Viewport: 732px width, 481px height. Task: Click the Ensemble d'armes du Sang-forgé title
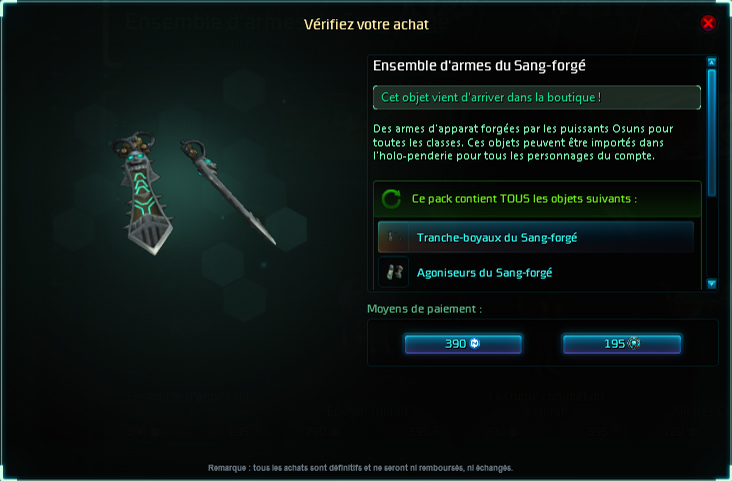point(479,66)
